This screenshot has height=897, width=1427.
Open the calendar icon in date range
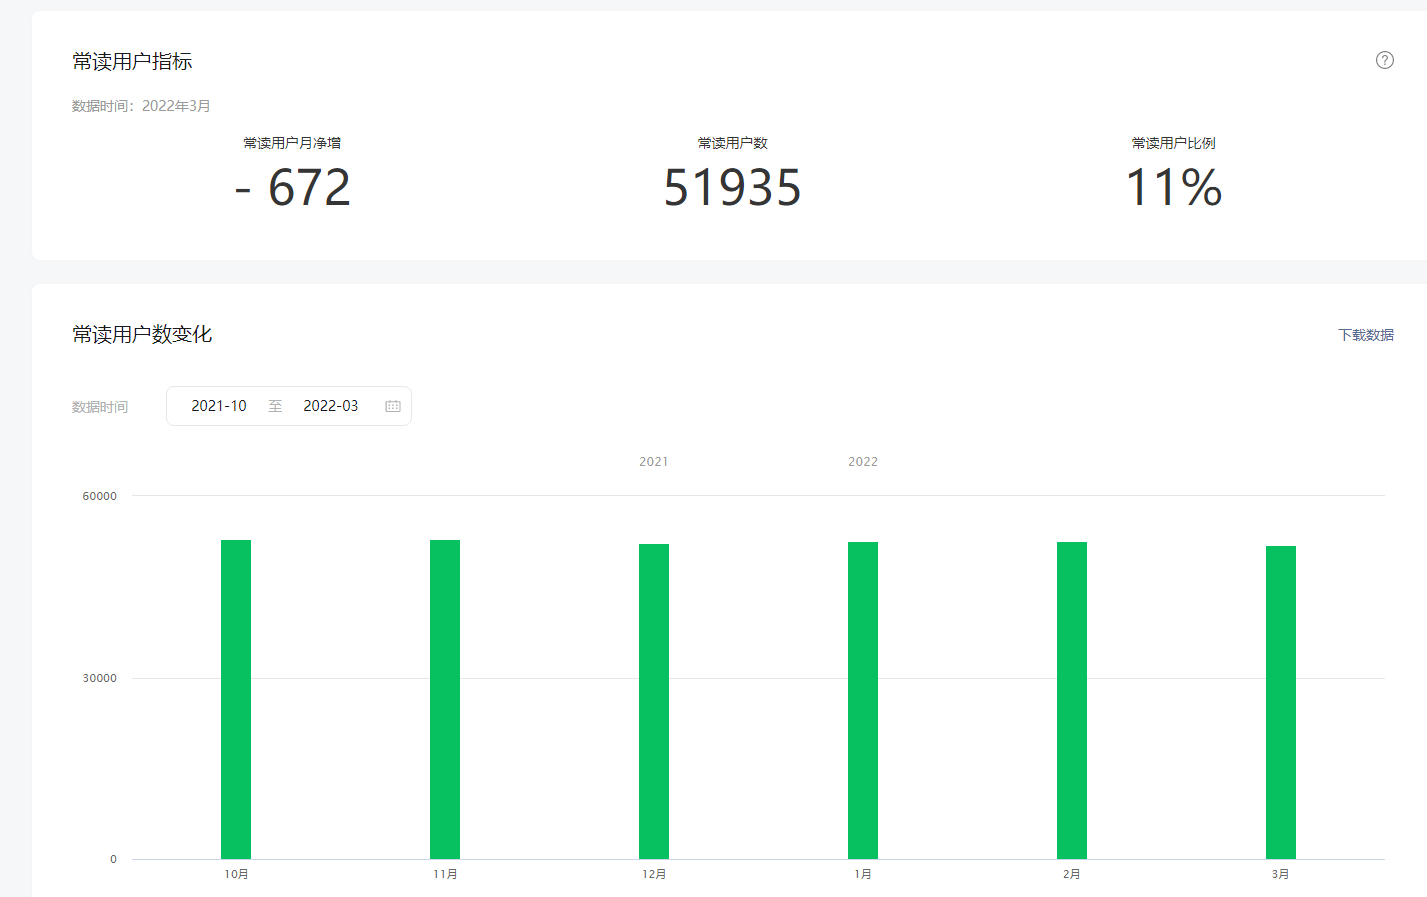(393, 406)
